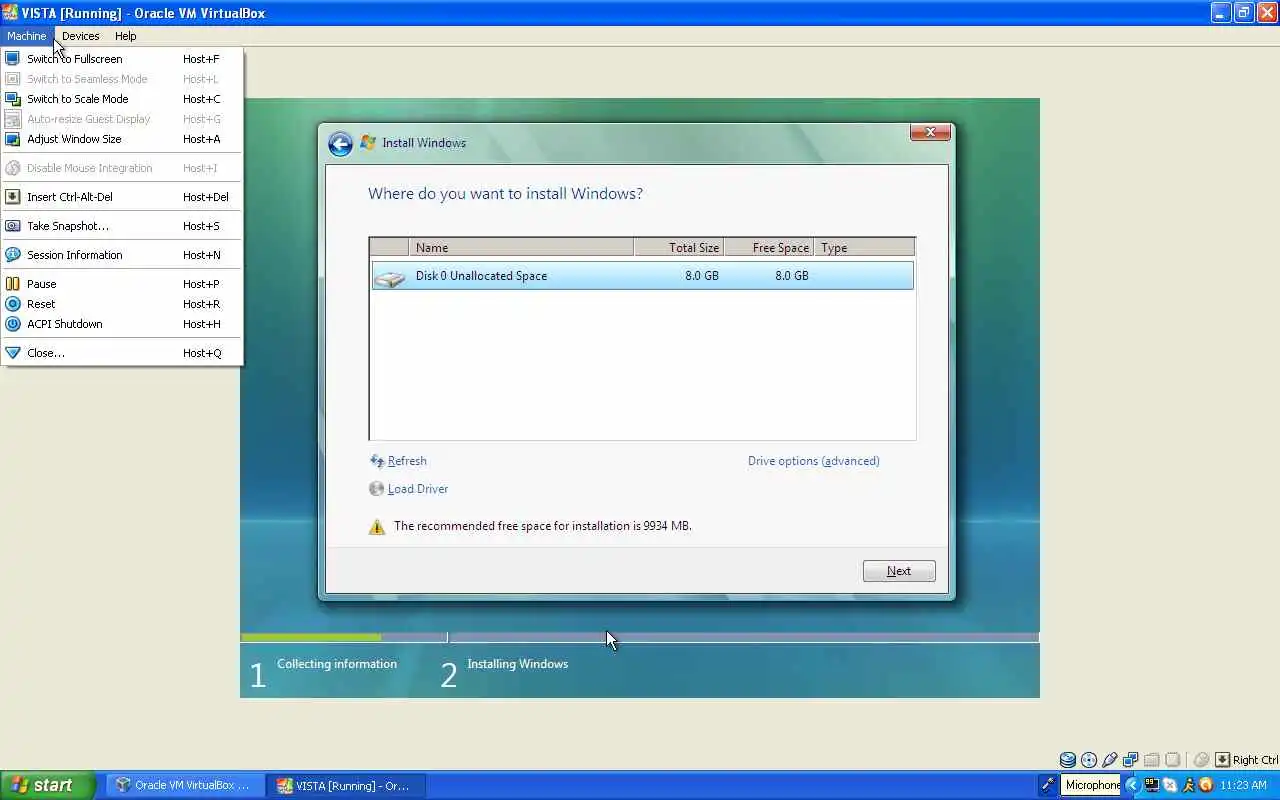Choose Close... in Machine menu

tap(121, 353)
